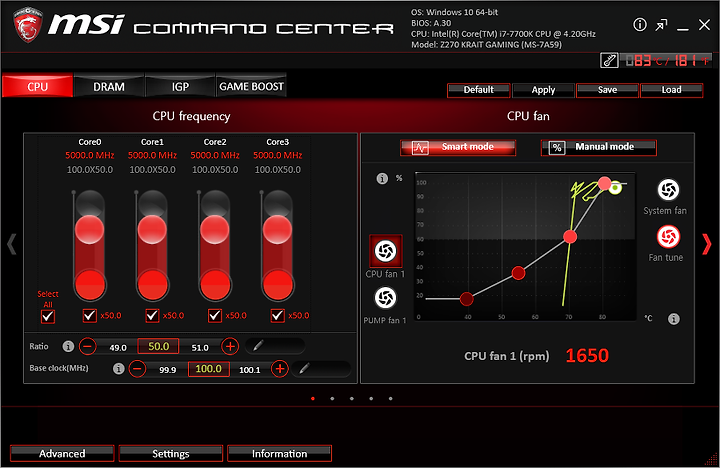This screenshot has height=468, width=720.
Task: Toggle the Core0 x50.0 checkbox
Action: [90, 316]
